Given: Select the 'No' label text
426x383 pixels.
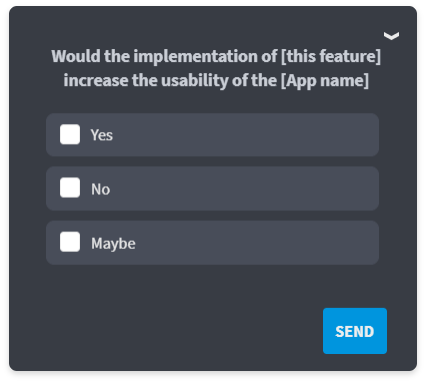Looking at the screenshot, I should [101, 189].
